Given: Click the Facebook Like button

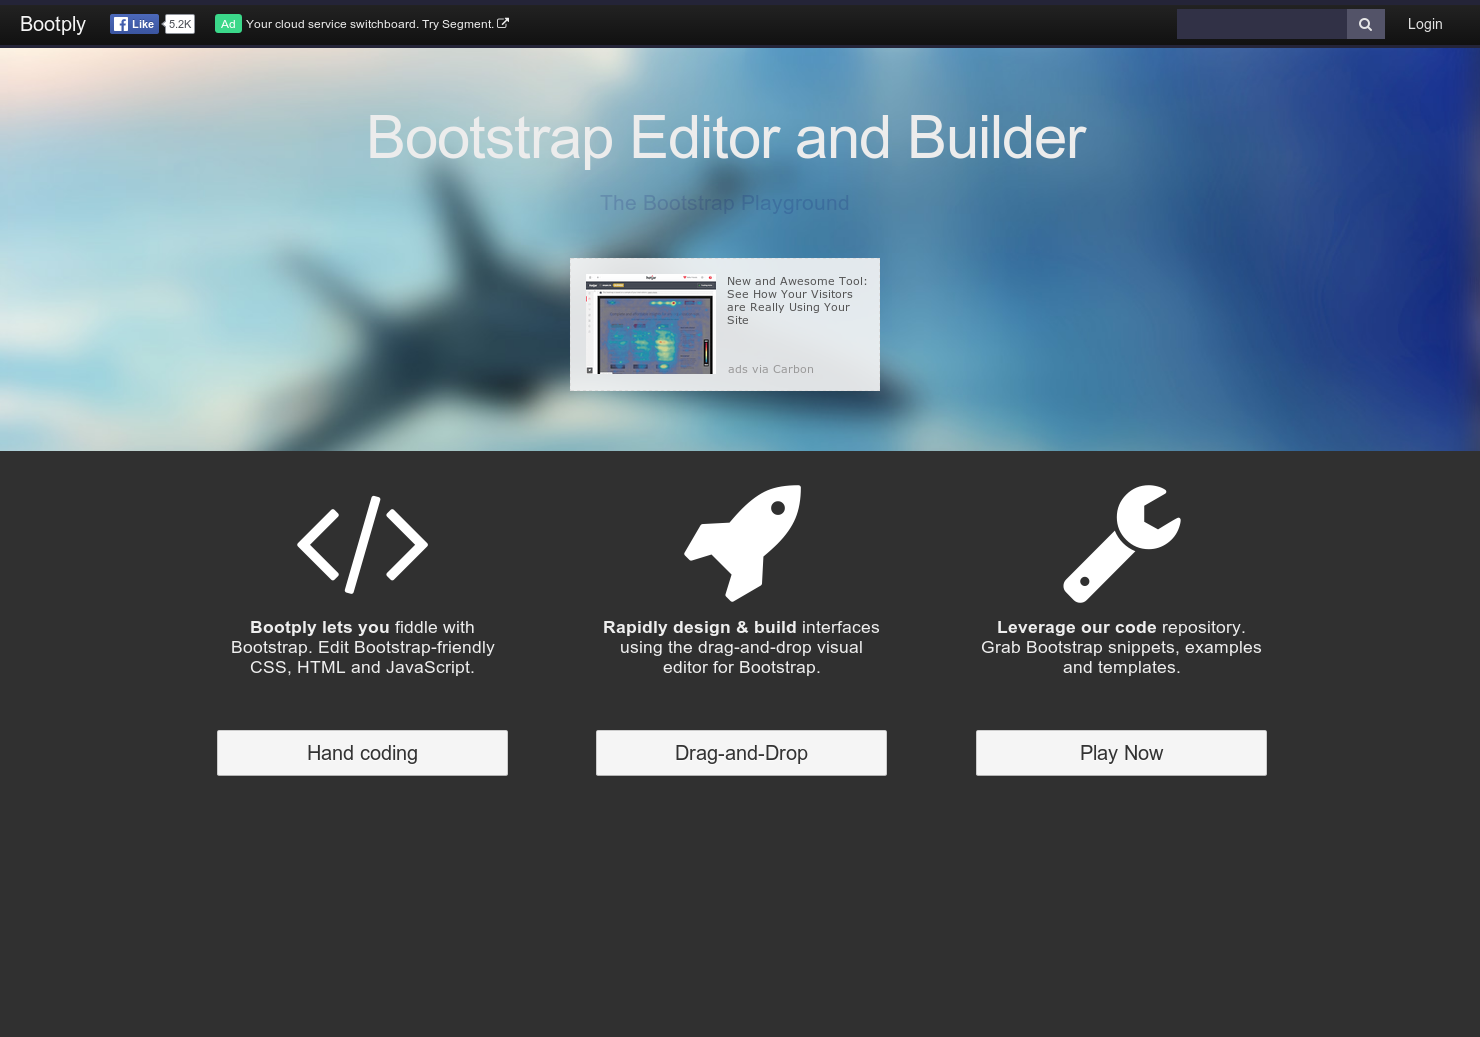Looking at the screenshot, I should 134,24.
